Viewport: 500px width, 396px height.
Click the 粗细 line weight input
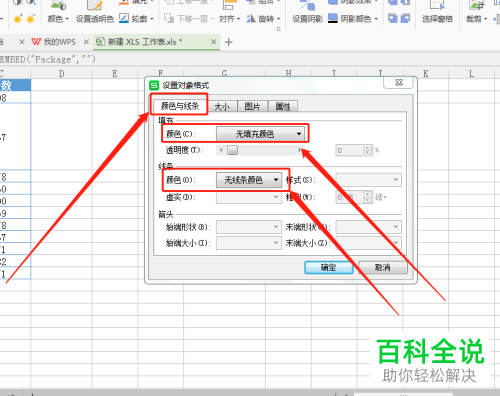[x=349, y=197]
